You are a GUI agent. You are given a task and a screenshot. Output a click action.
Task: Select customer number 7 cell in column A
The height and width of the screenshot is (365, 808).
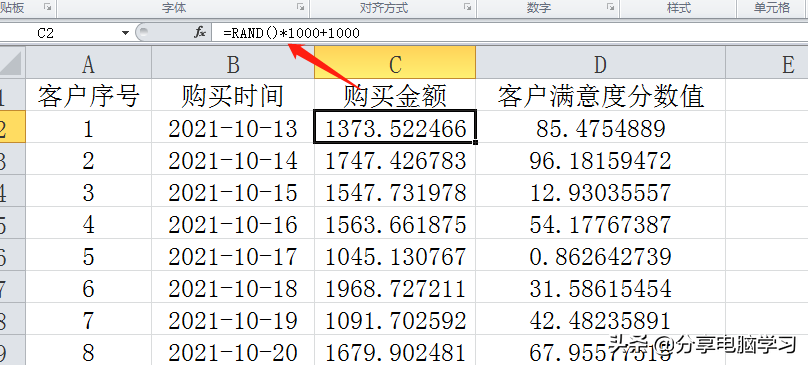[89, 320]
